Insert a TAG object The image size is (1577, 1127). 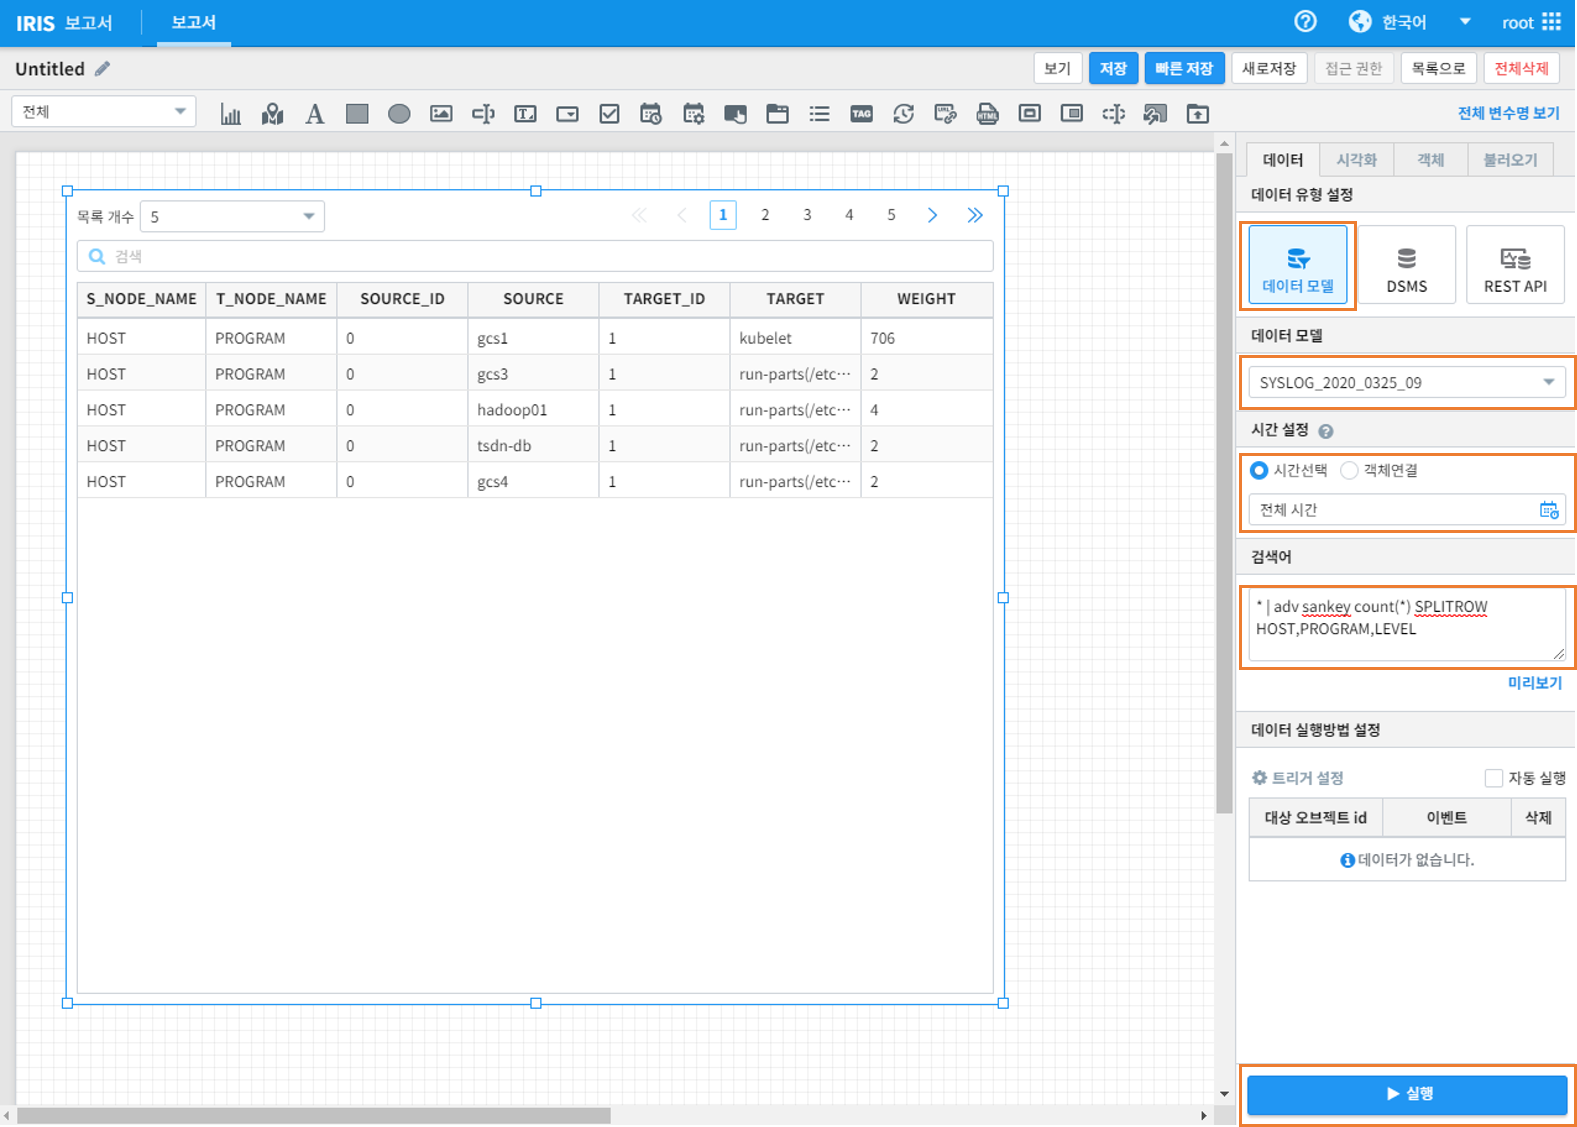coord(861,114)
